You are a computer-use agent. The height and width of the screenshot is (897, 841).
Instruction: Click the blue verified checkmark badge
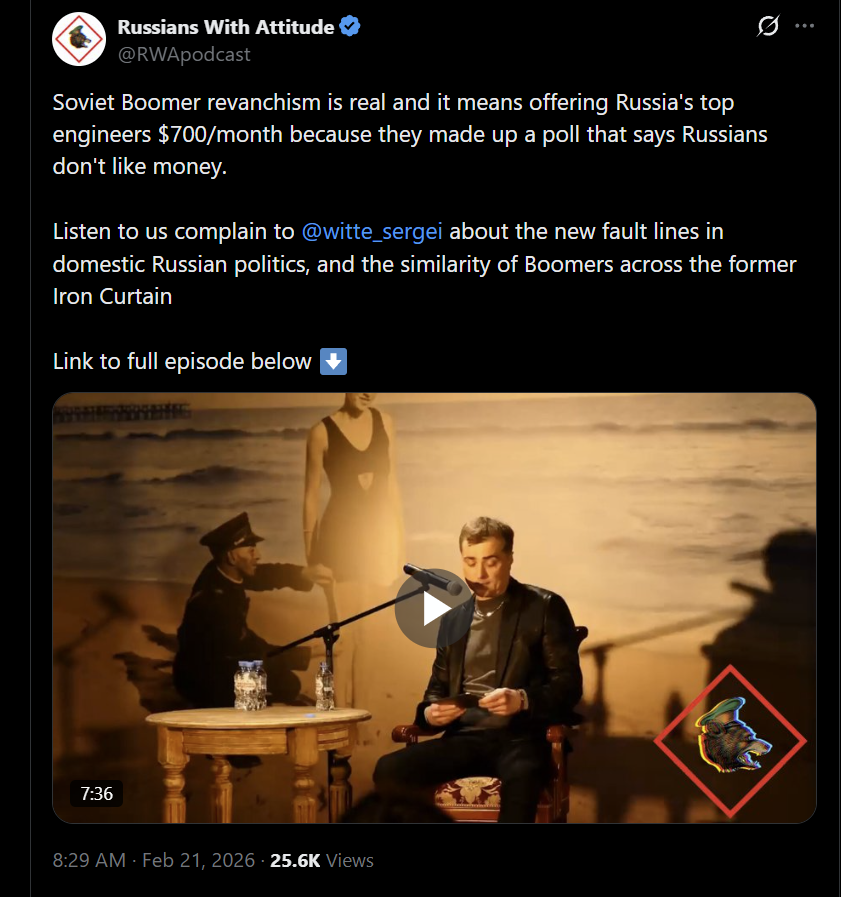[349, 27]
